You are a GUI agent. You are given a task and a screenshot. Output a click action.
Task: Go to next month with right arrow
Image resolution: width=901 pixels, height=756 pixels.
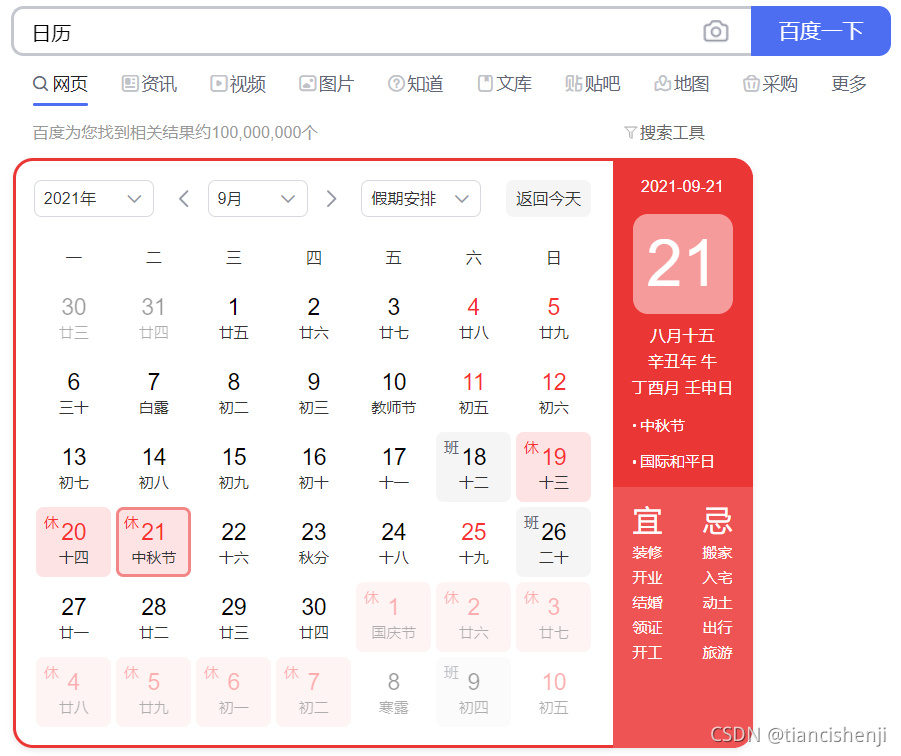(x=331, y=199)
